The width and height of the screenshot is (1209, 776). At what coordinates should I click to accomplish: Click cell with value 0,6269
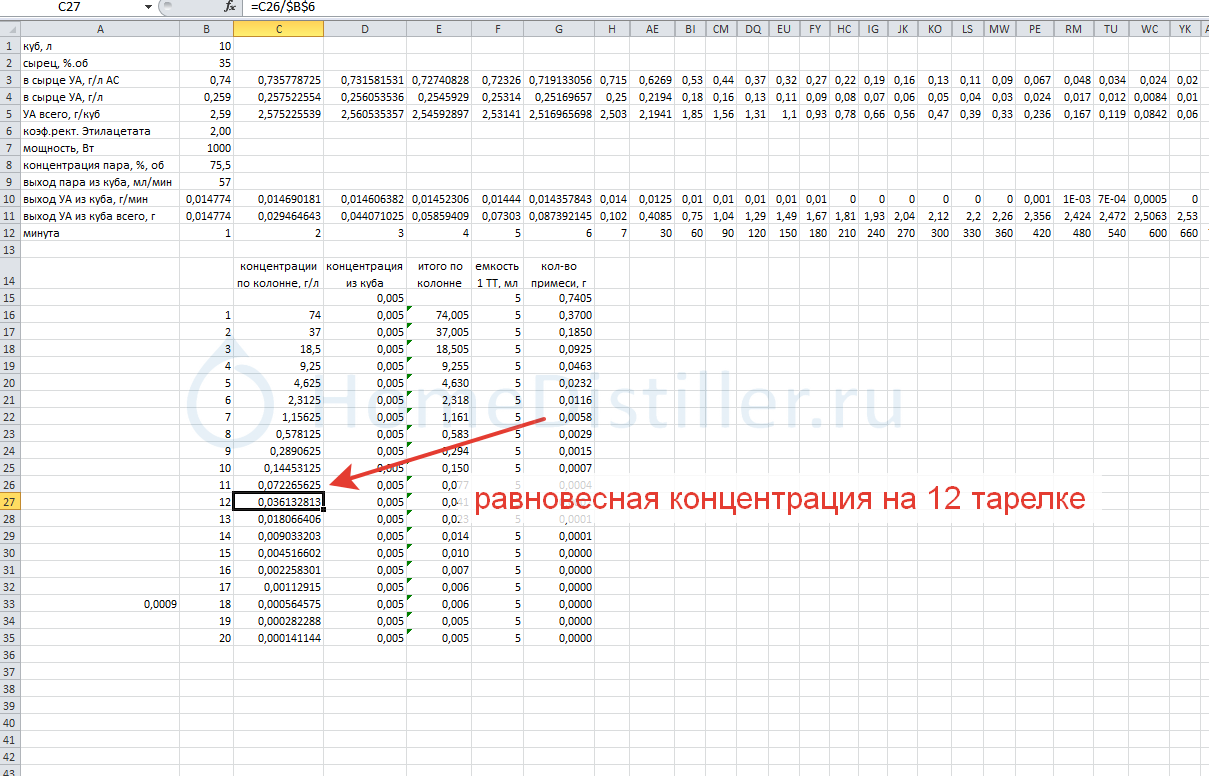(x=653, y=80)
